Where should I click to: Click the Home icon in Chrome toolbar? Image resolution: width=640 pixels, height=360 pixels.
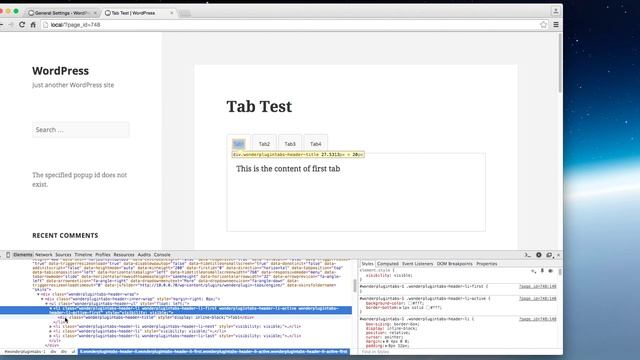point(33,25)
